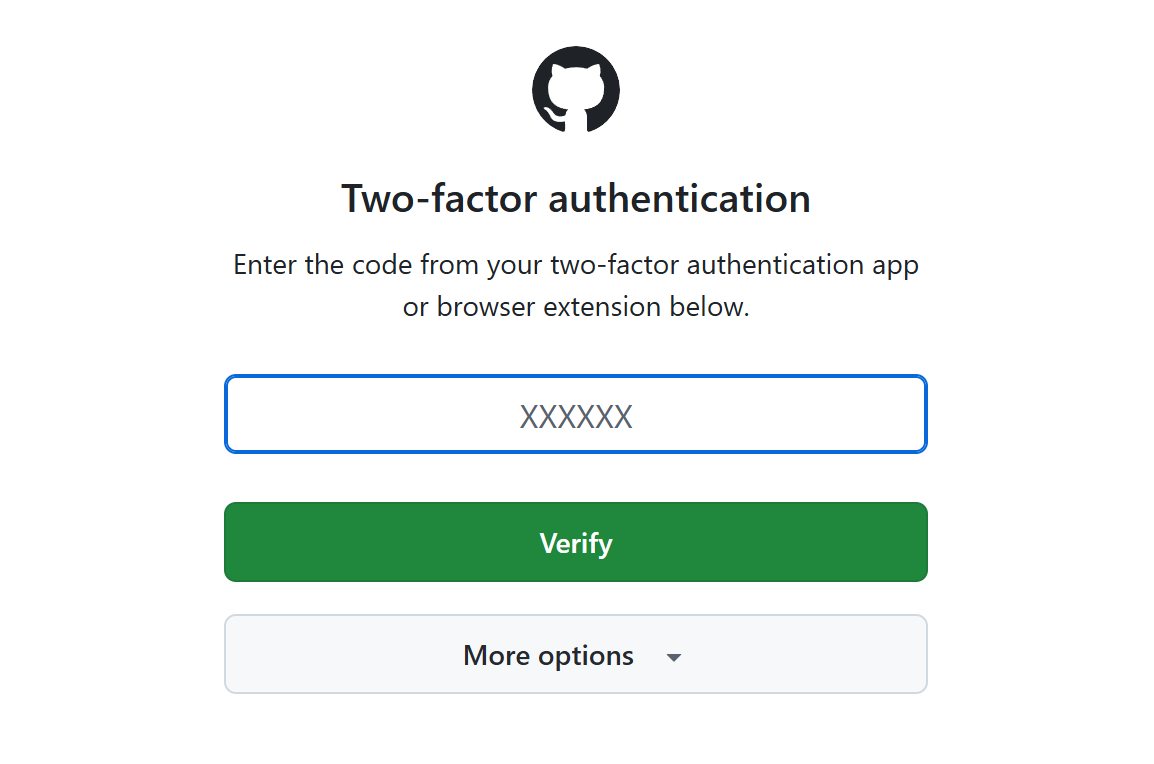
Task: Place cursor in the verification code field
Action: click(576, 414)
